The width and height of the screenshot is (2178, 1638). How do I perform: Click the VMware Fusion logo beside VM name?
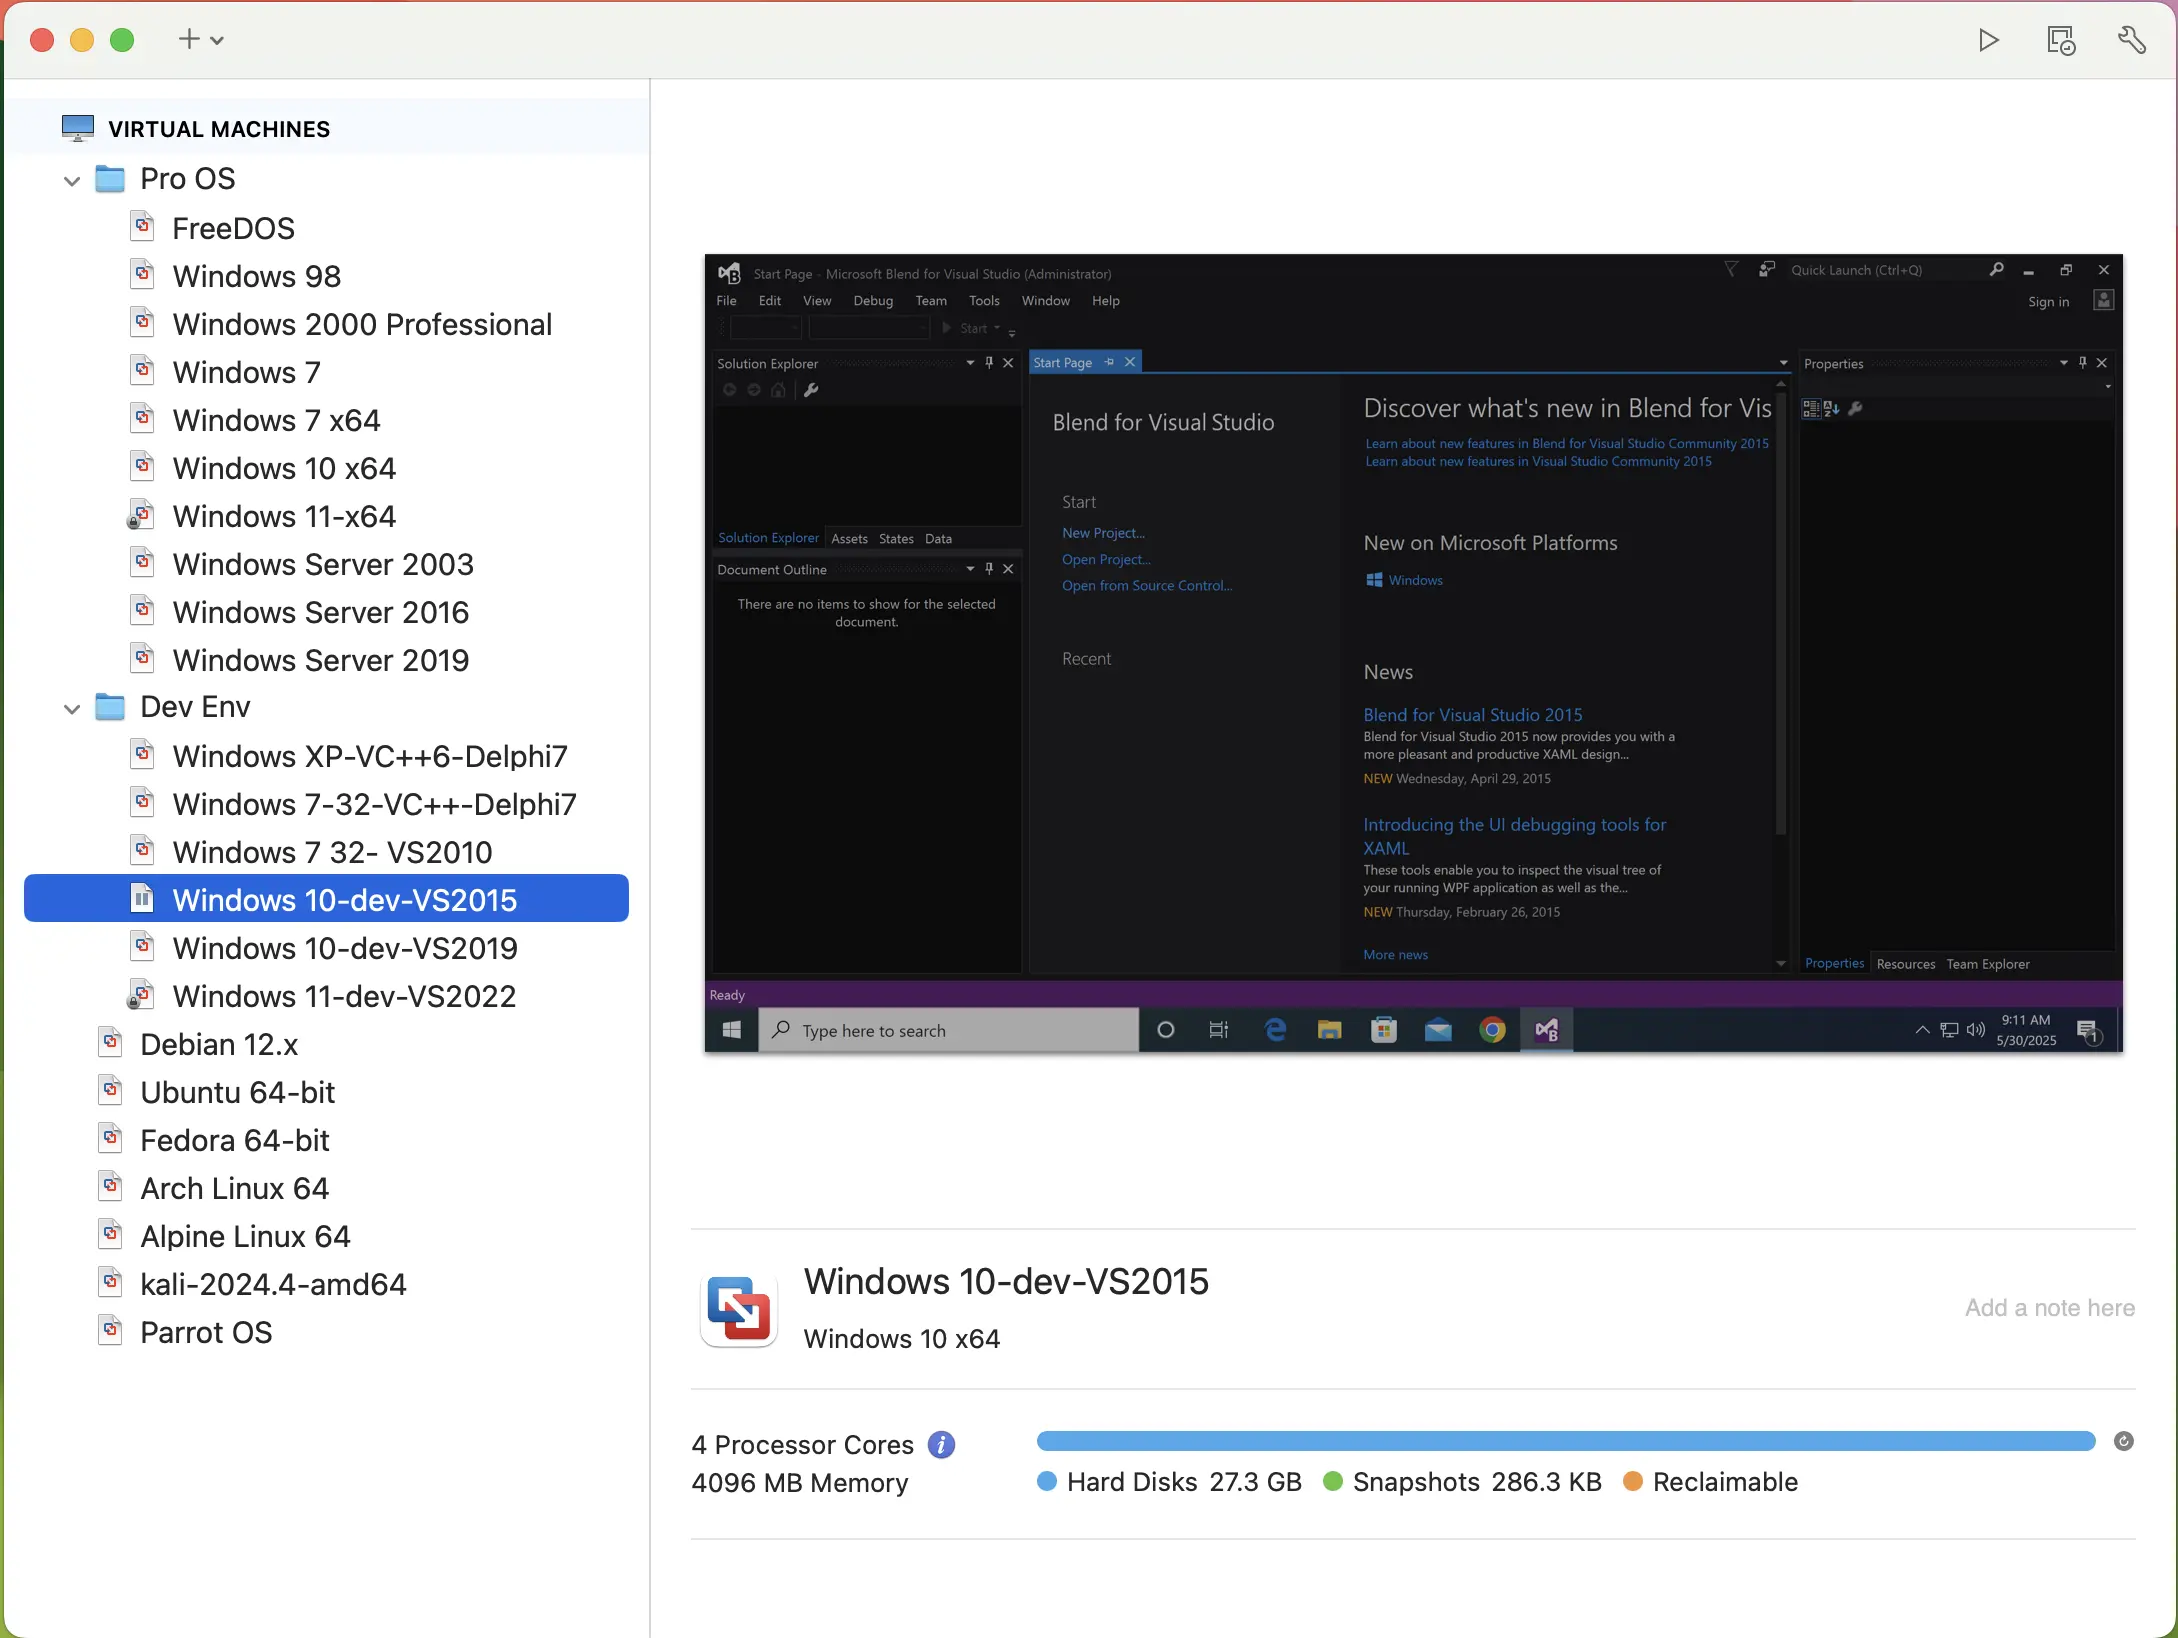point(739,1309)
